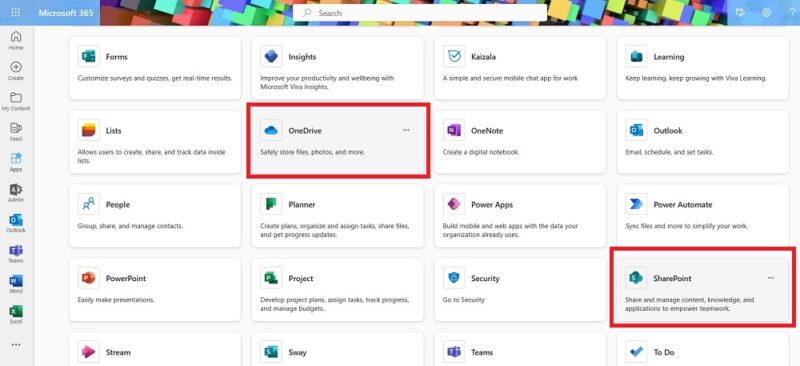Go to Home in the left sidebar
This screenshot has width=800, height=366.
click(x=16, y=41)
